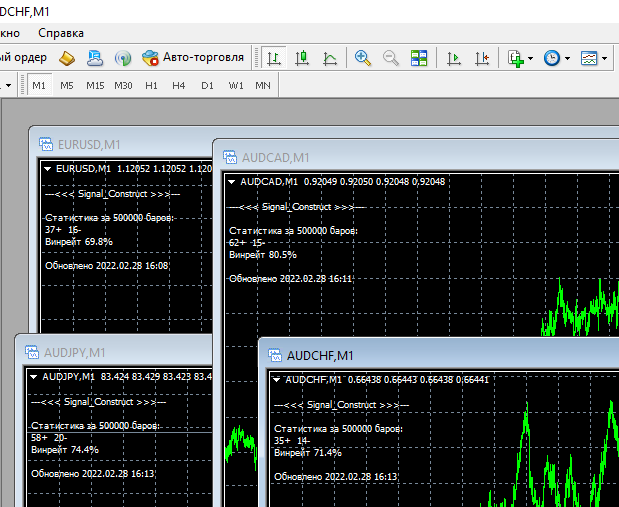Screen dimensions: 619x507
Task: Zoom in on the chart
Action: click(x=363, y=58)
